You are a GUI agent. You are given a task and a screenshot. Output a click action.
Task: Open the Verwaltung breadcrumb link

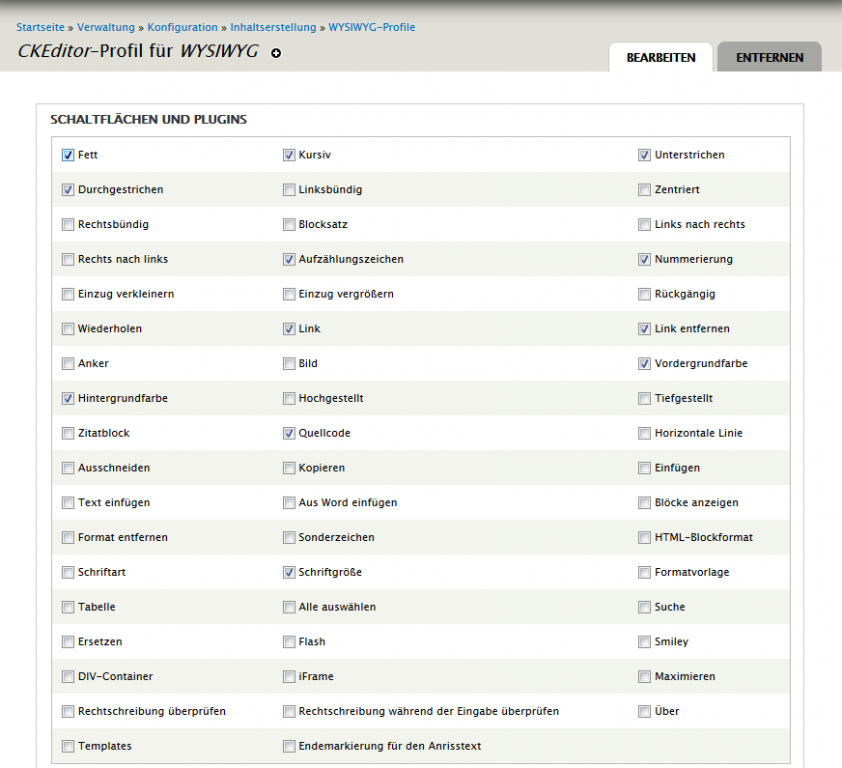107,27
